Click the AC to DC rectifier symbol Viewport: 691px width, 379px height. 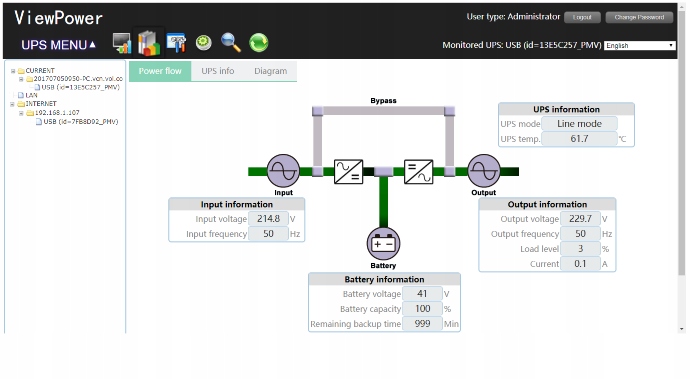click(349, 171)
